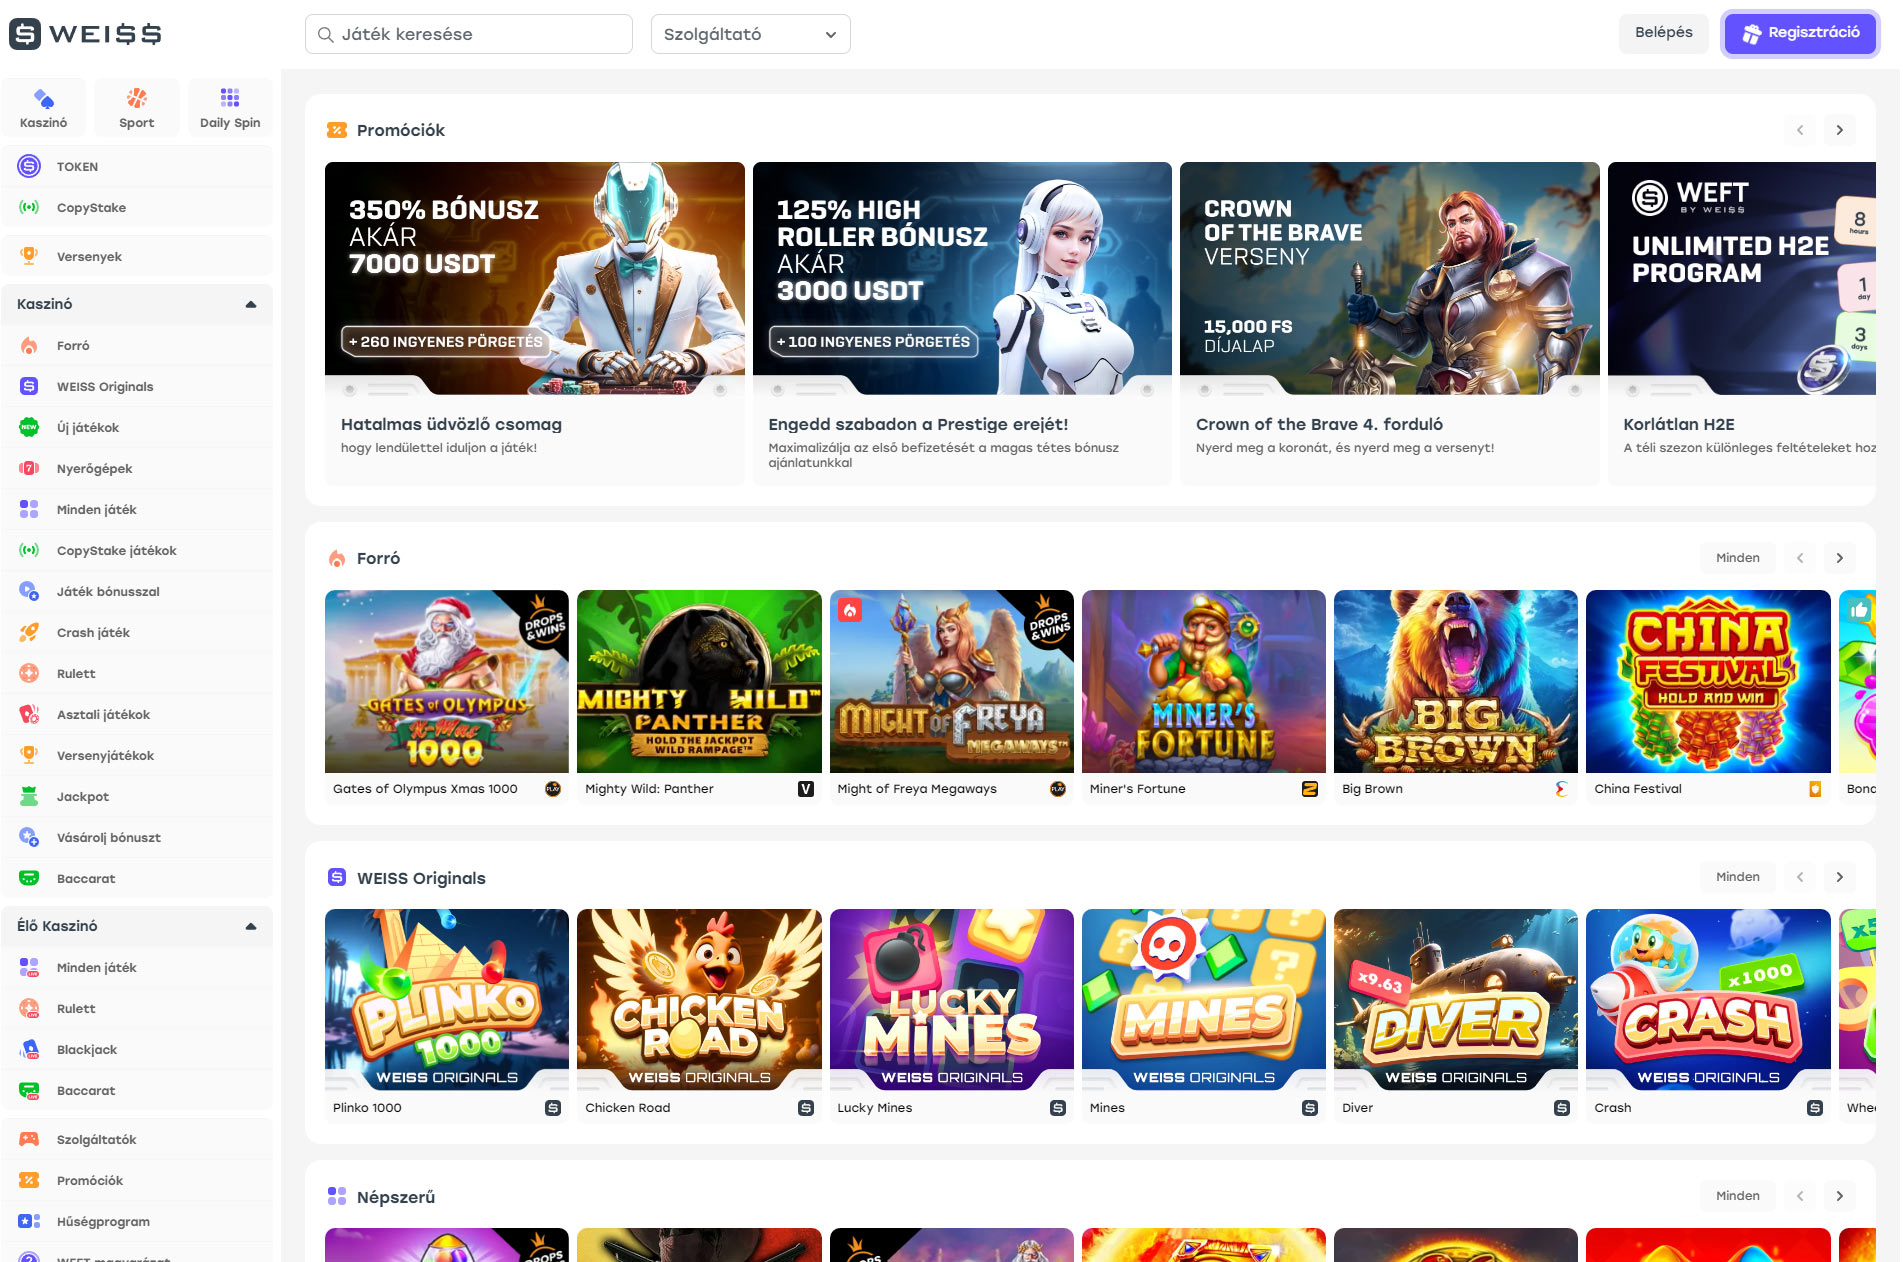Image resolution: width=1903 pixels, height=1262 pixels.
Task: Click the Játék keresése search field
Action: tap(470, 34)
